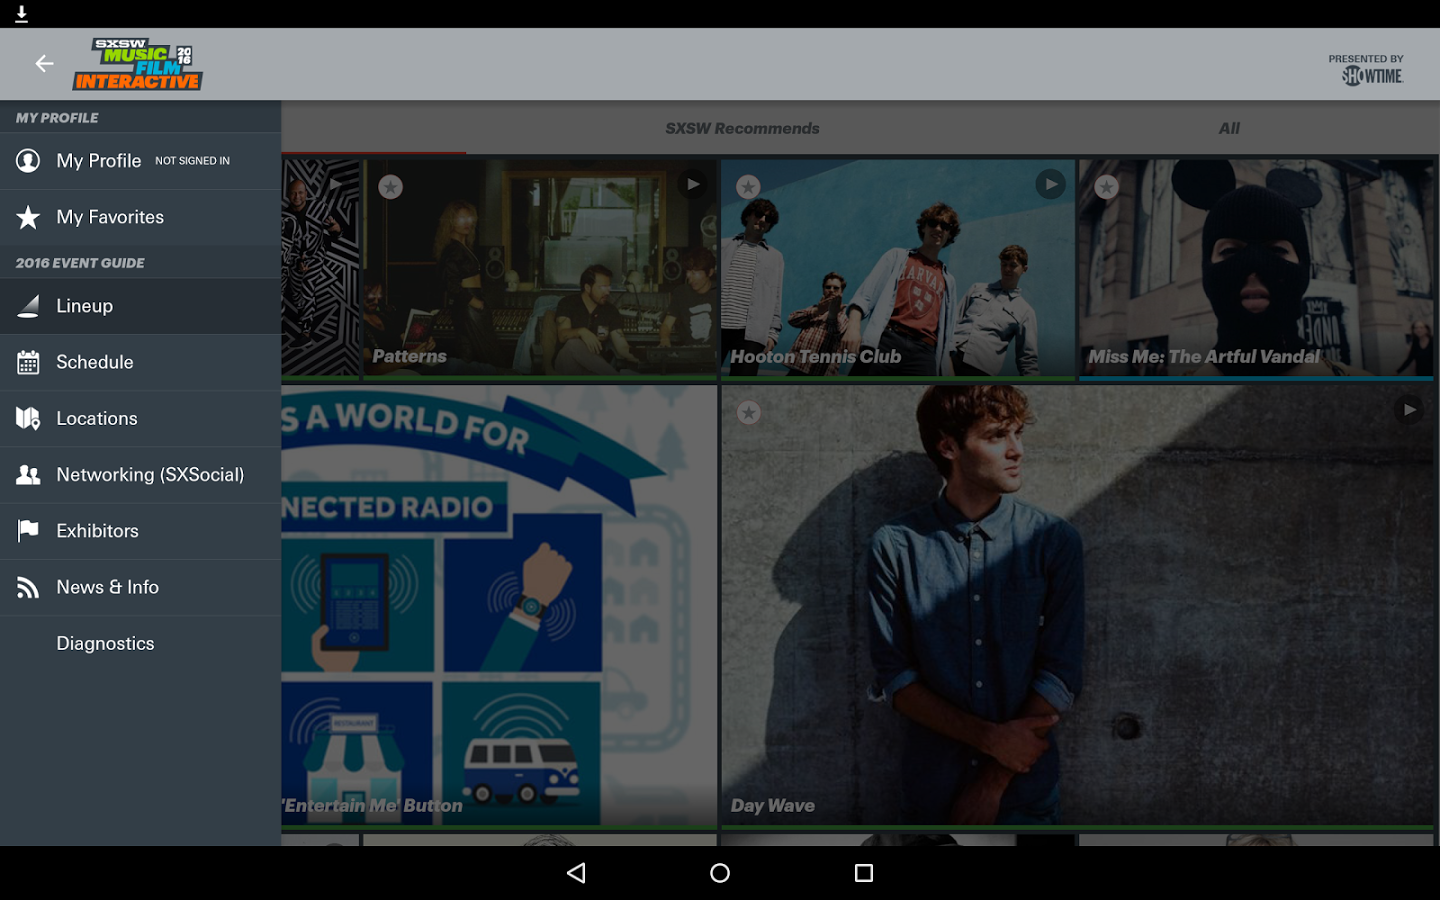Play the Day Wave preview

point(1408,410)
